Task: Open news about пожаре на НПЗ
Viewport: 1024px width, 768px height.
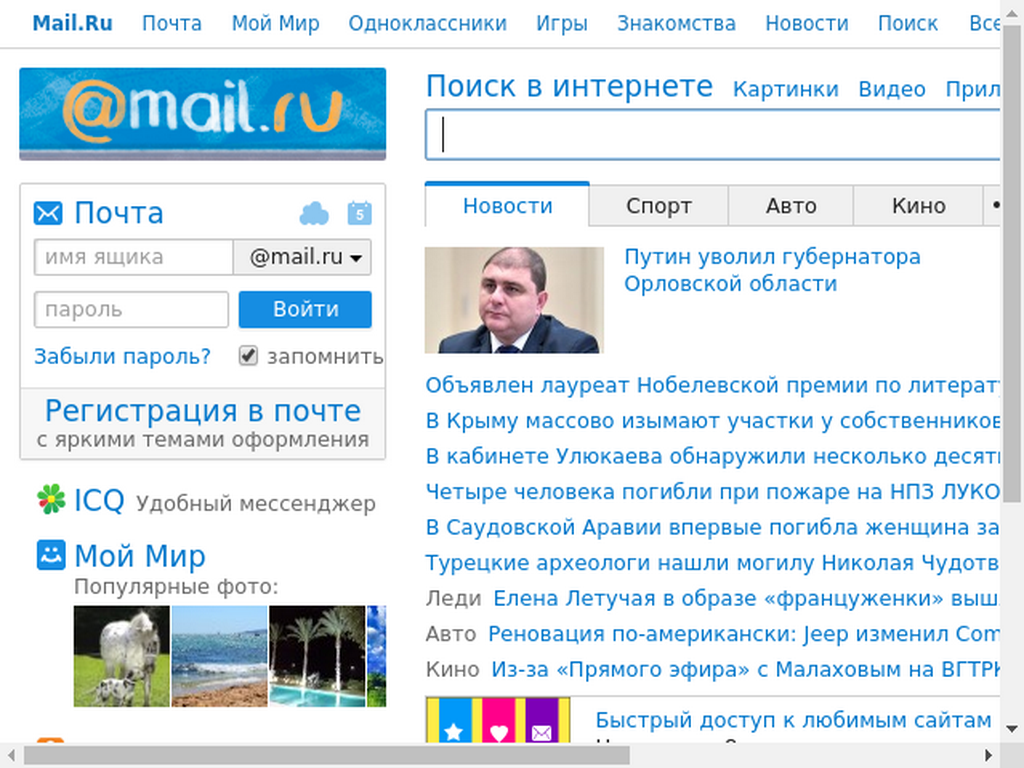Action: [x=712, y=491]
